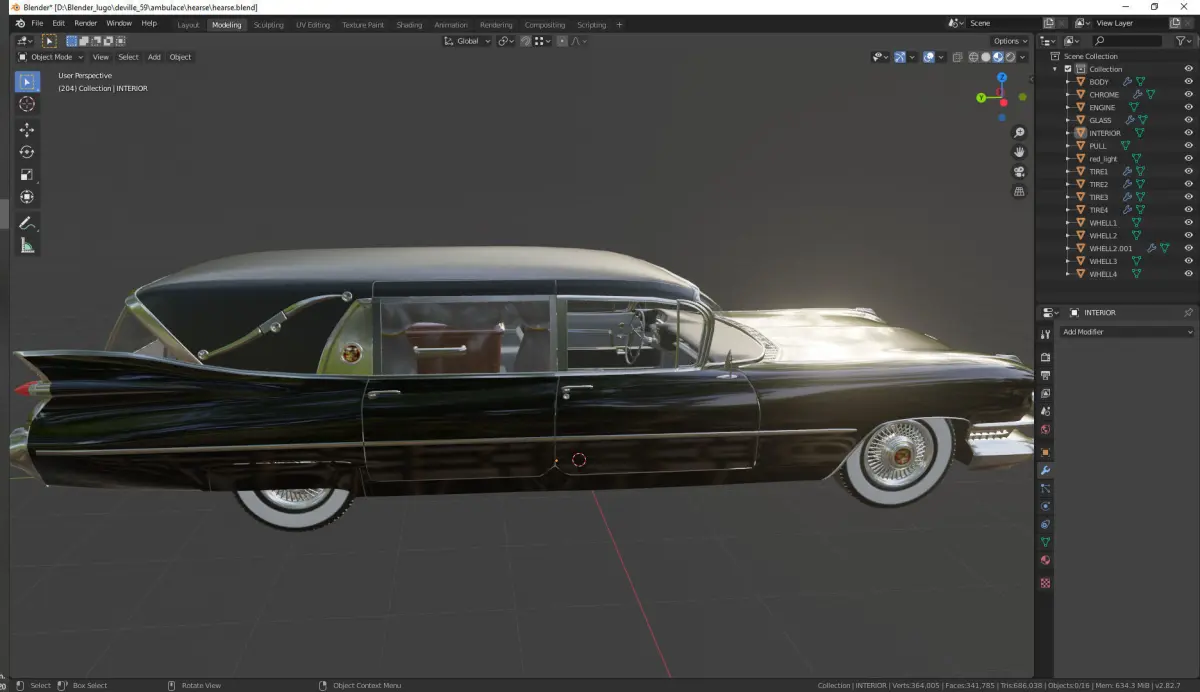Choose the Rotate tool

pos(27,152)
